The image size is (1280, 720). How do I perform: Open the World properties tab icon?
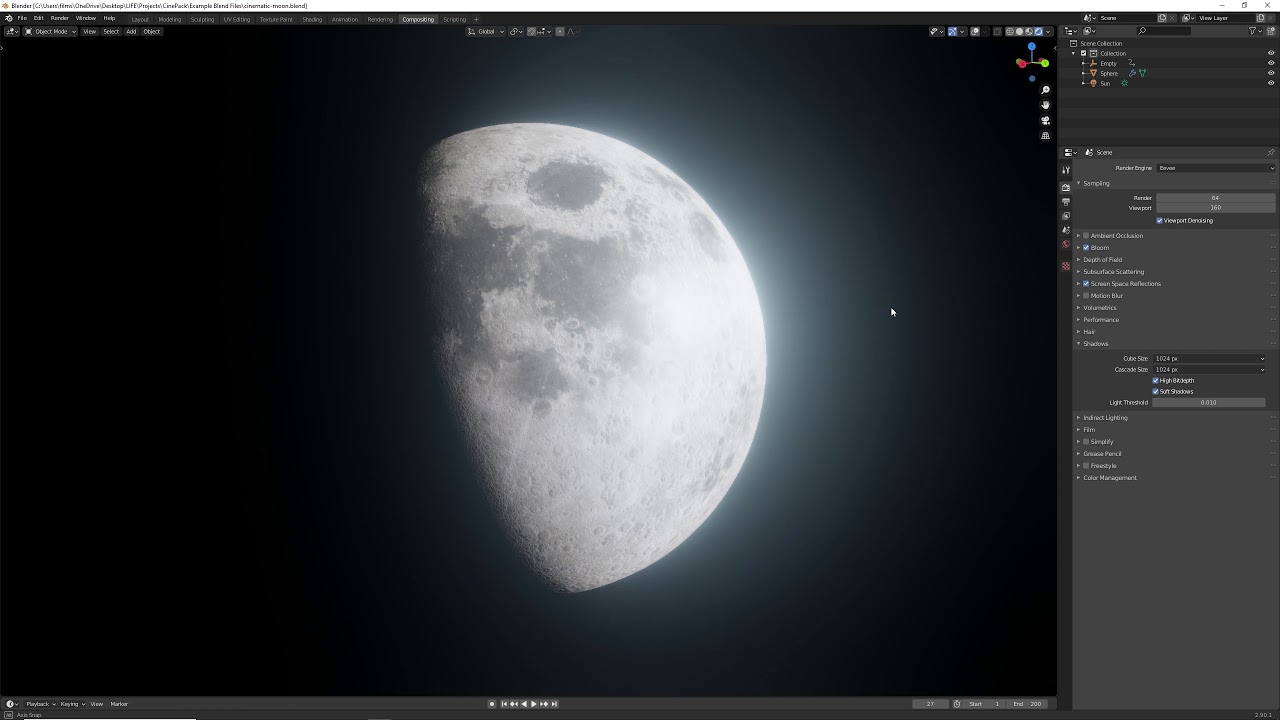[1066, 244]
